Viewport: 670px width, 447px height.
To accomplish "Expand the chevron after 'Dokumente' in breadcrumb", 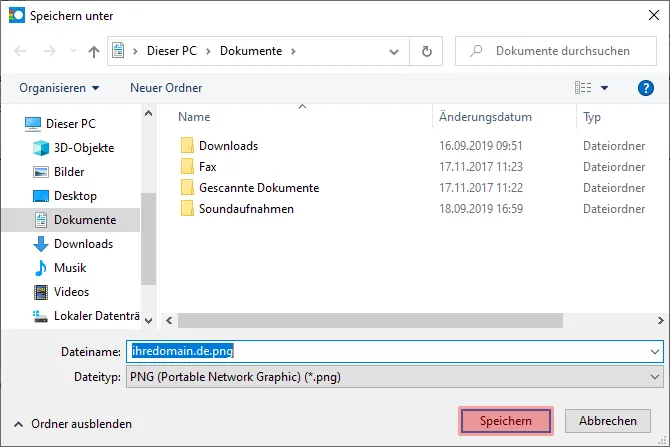I will (x=293, y=51).
